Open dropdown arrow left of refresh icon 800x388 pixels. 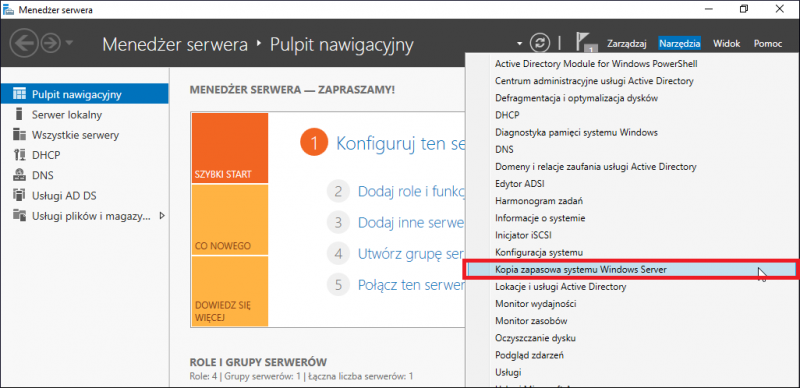(519, 44)
